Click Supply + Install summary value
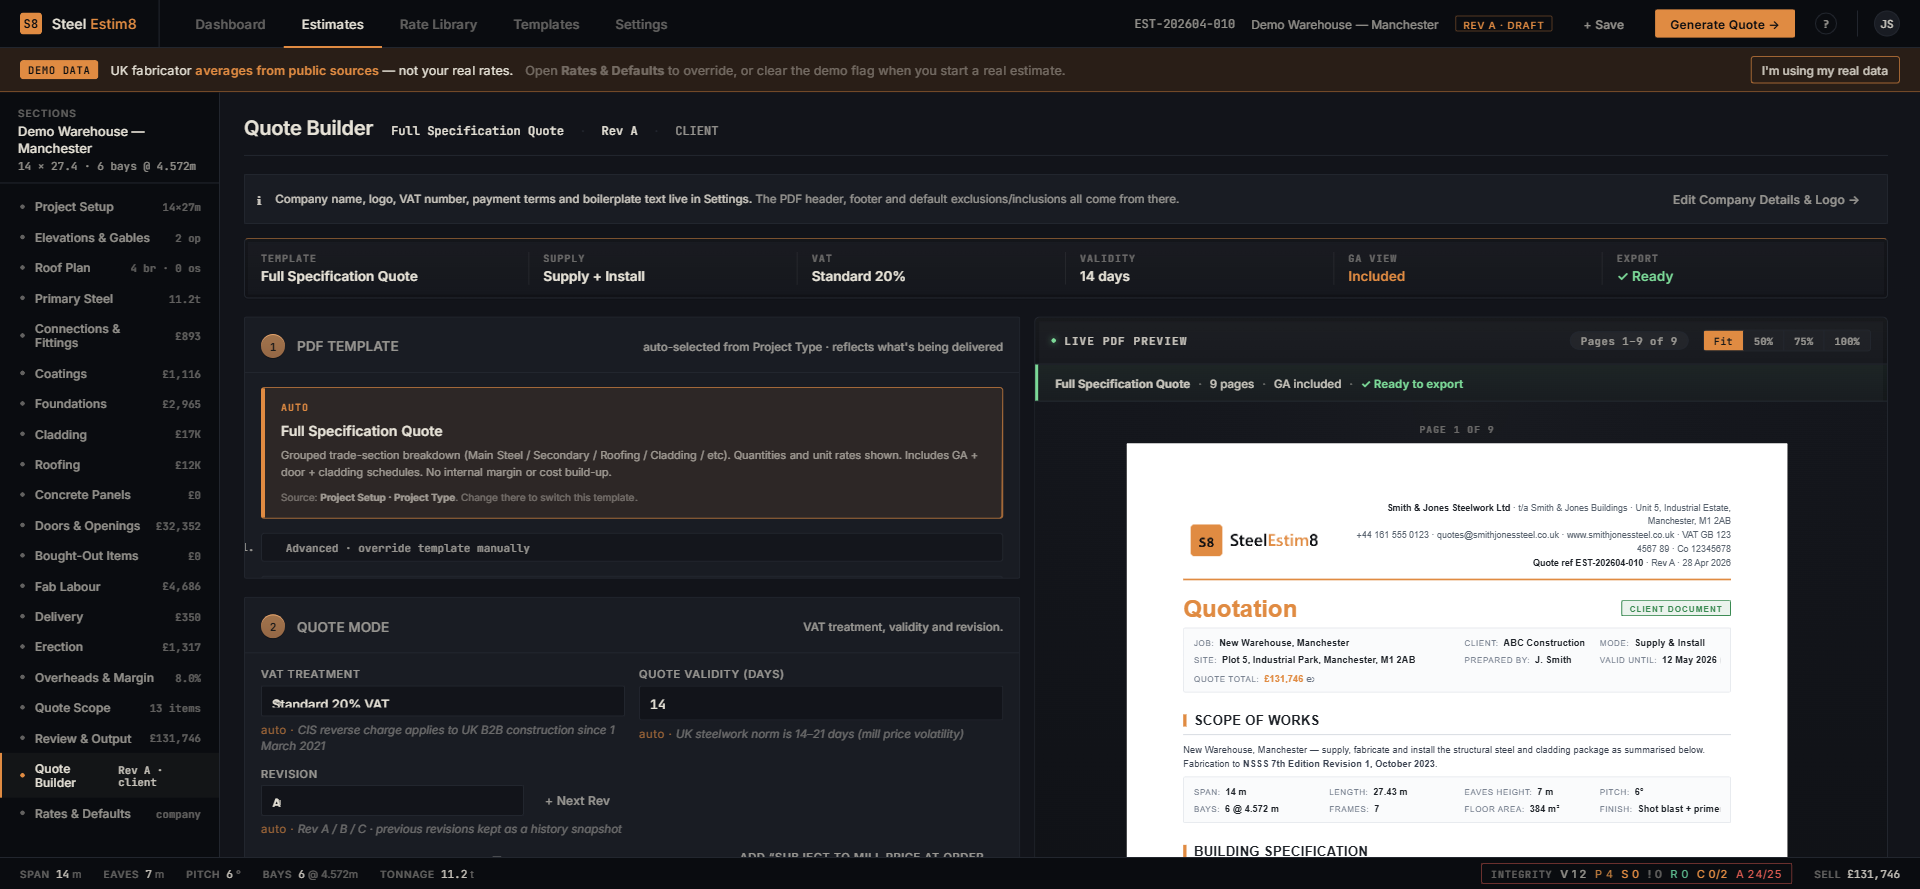The height and width of the screenshot is (889, 1920). pos(594,277)
